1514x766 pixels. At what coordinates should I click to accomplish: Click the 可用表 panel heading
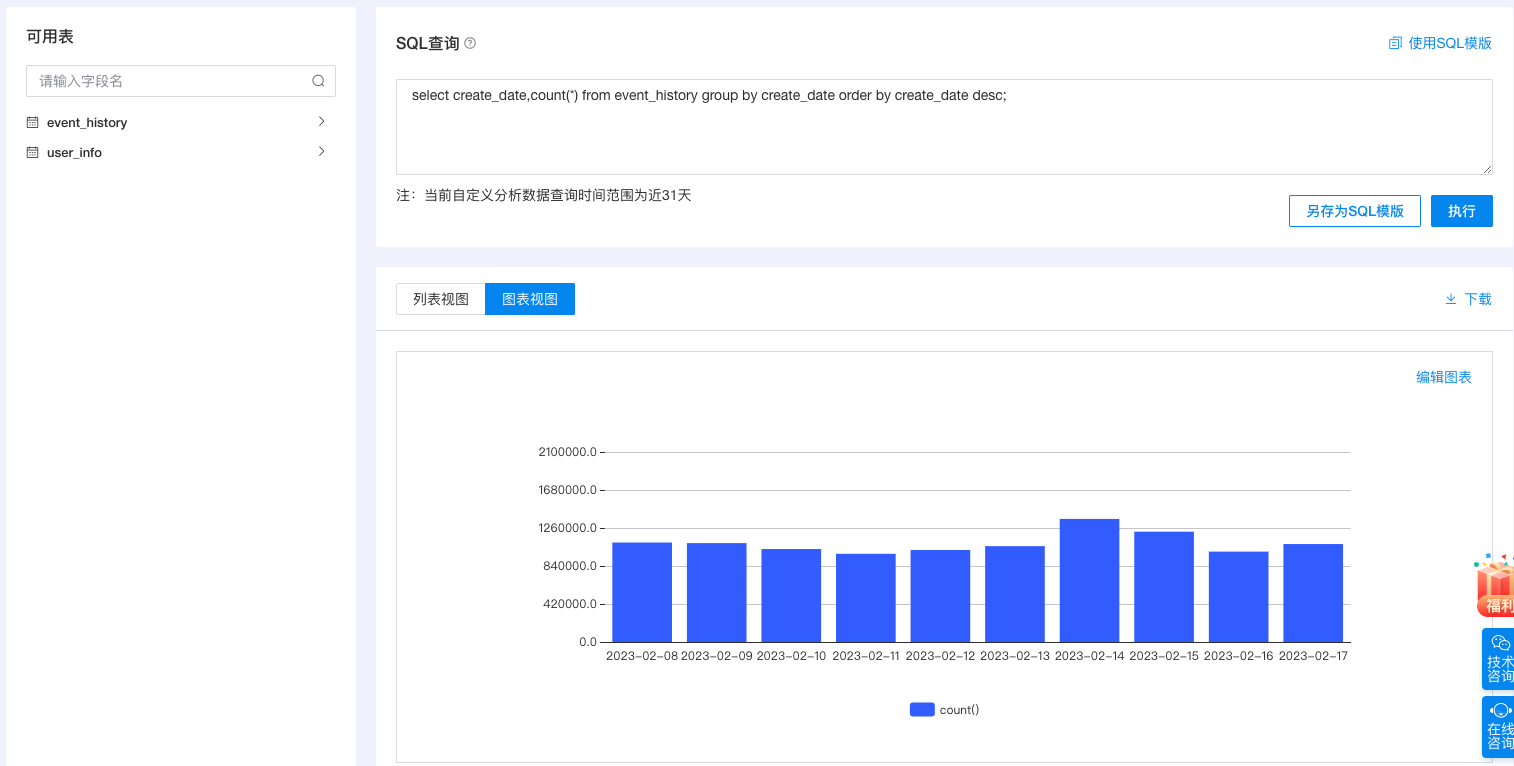coord(50,37)
